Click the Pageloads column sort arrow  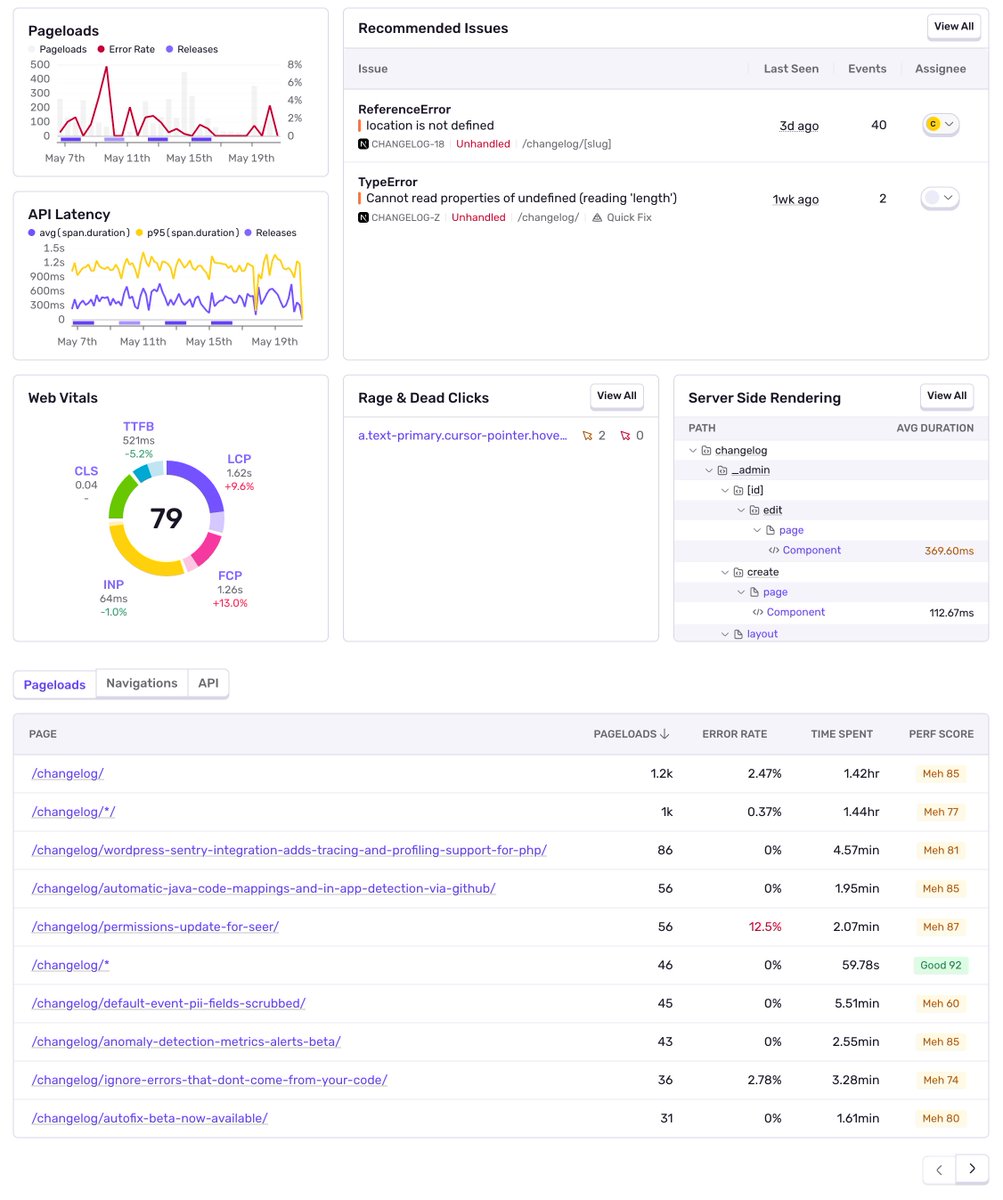tap(665, 734)
